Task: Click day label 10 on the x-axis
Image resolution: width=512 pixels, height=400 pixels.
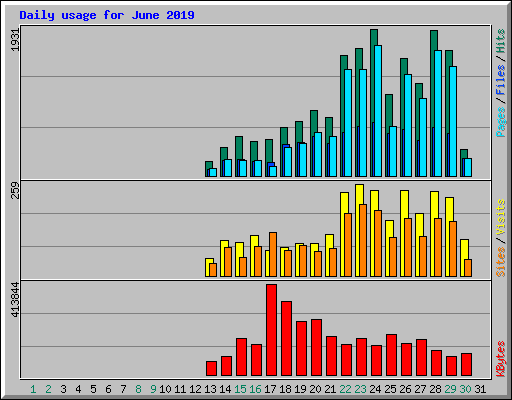Action: [165, 389]
